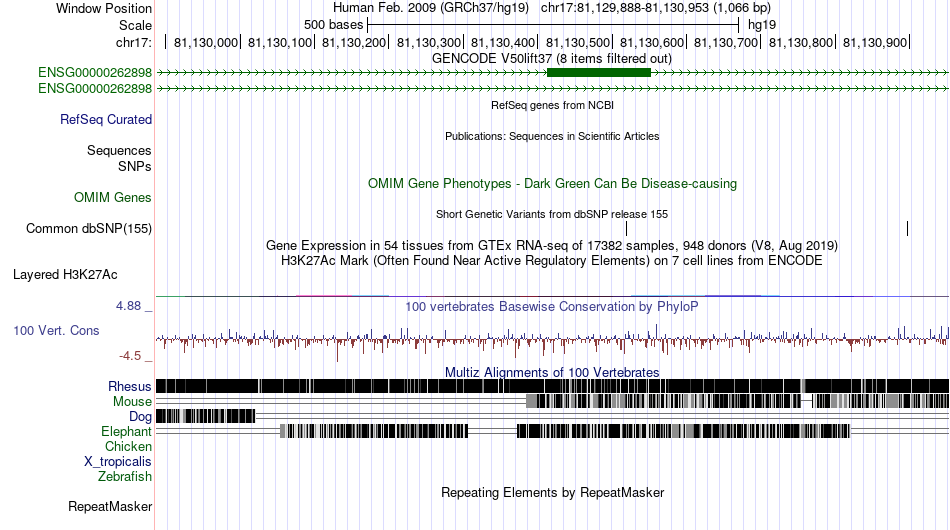Click the Multiz Alignments of 100 Vertebrates title
950x530 pixels.
552,373
